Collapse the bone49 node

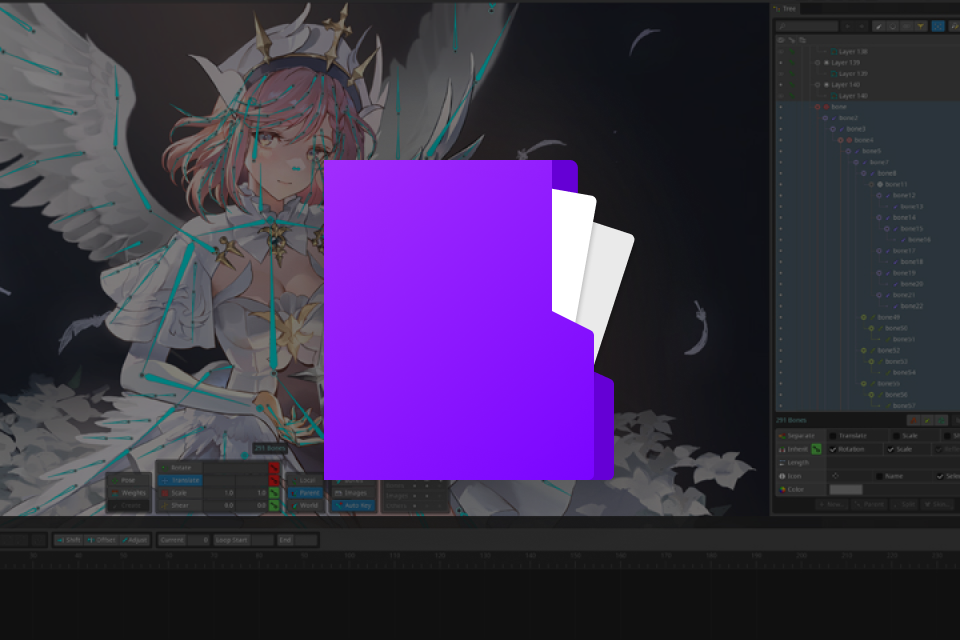[863, 317]
